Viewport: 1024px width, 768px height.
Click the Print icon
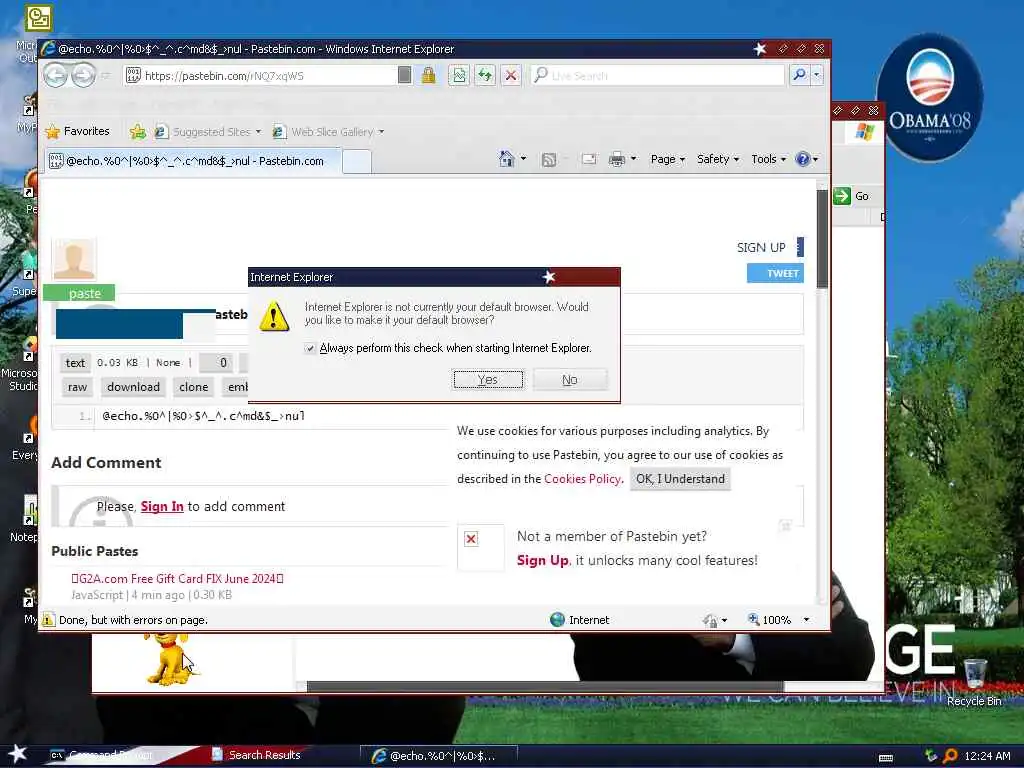(616, 159)
